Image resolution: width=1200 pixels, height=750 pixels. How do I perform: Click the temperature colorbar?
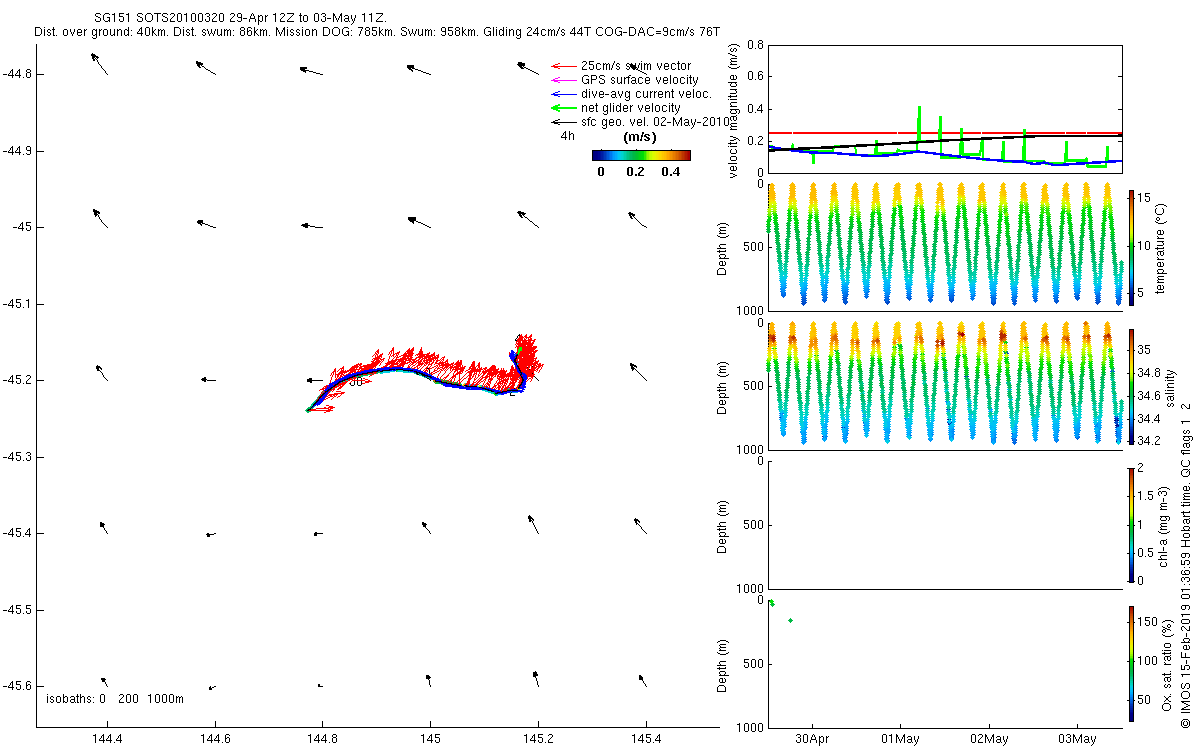coord(1131,247)
